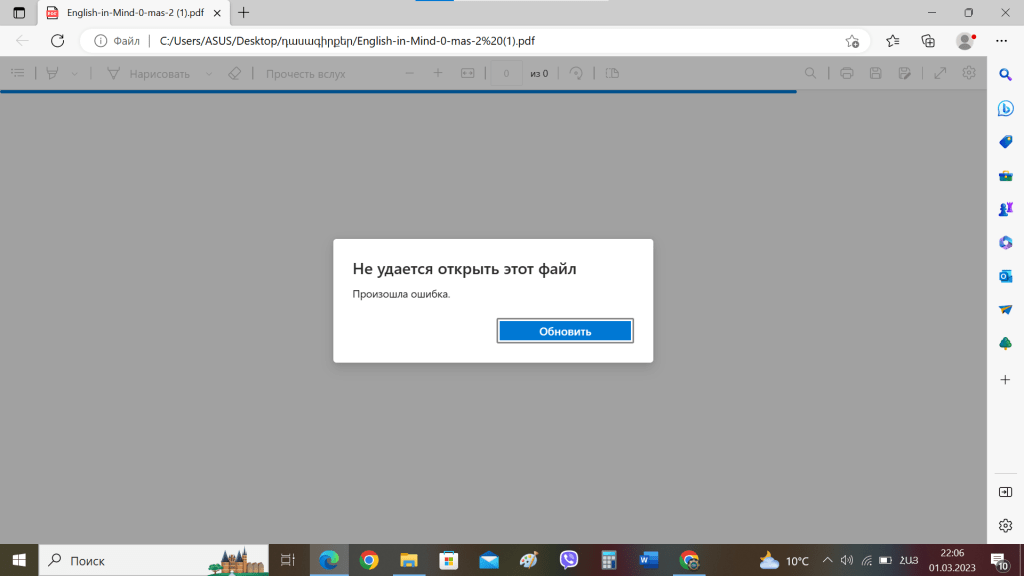Show hidden system tray icons chevron
1024x576 pixels.
tap(826, 560)
